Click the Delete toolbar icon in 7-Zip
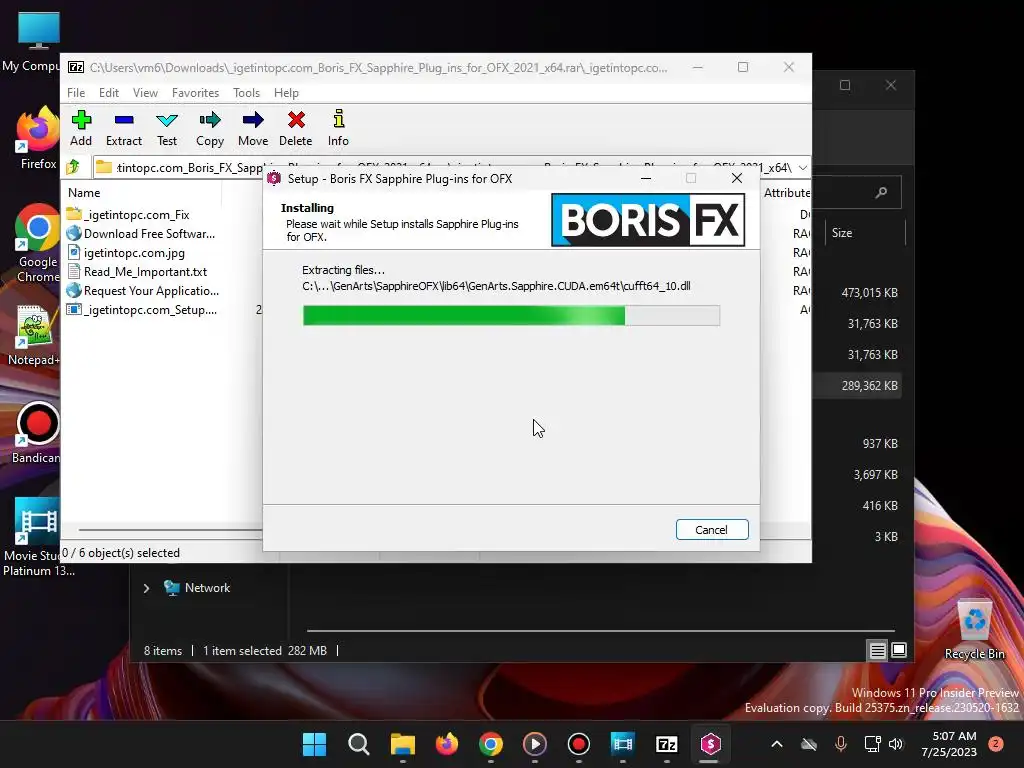The width and height of the screenshot is (1024, 768). (x=296, y=128)
